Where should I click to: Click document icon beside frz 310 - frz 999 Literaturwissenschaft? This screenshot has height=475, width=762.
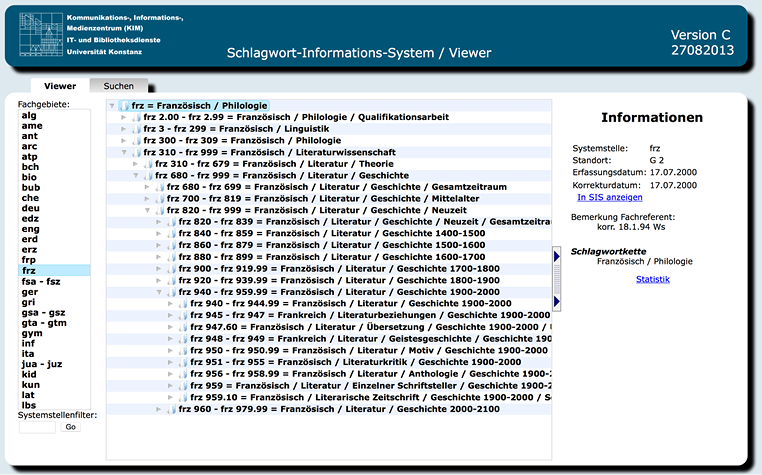click(136, 152)
